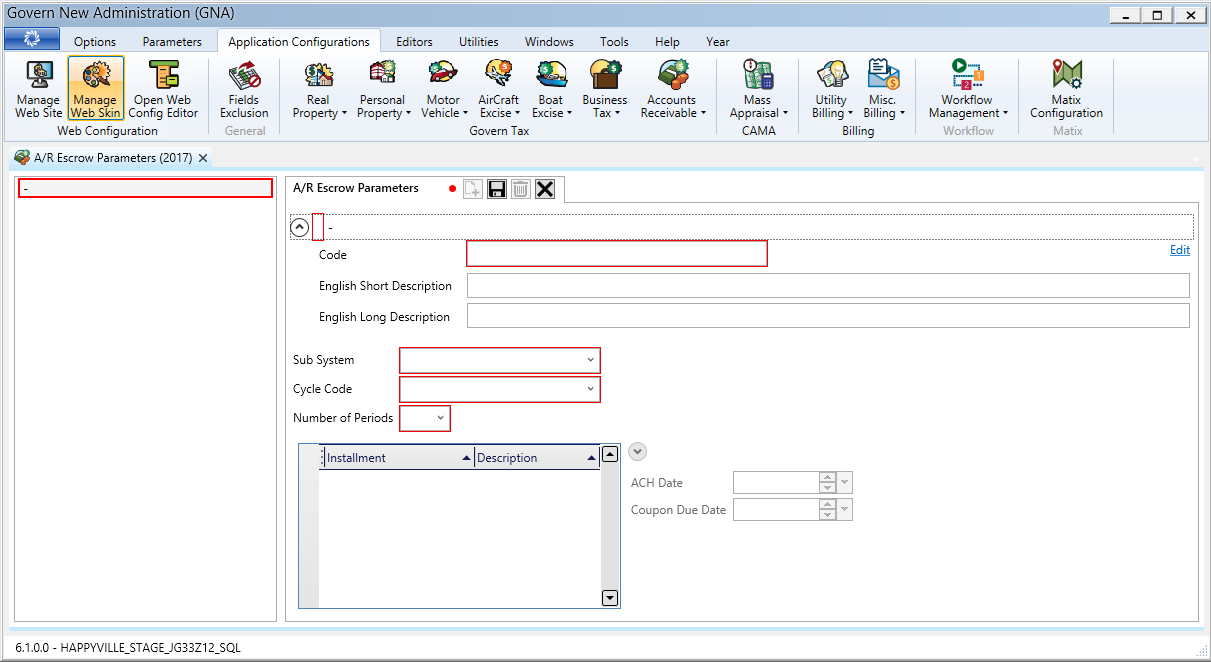Click the Edit link

click(1179, 250)
